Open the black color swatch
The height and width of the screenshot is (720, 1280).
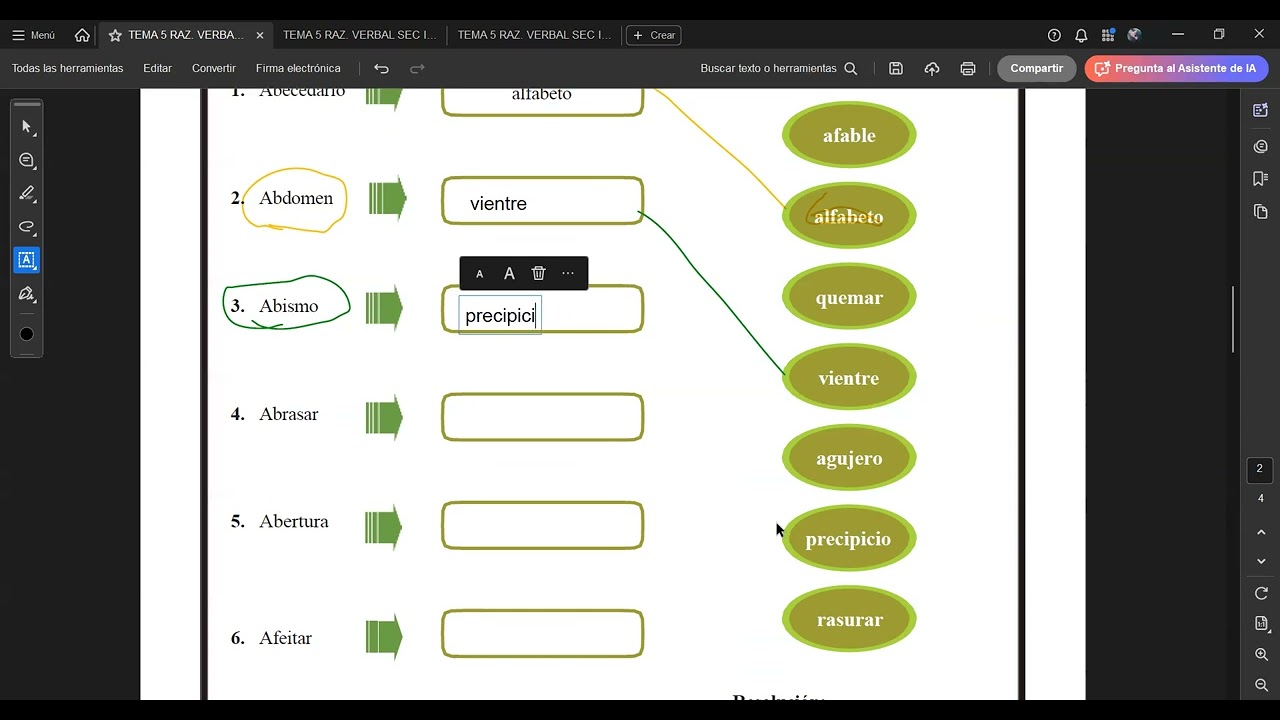coord(27,334)
